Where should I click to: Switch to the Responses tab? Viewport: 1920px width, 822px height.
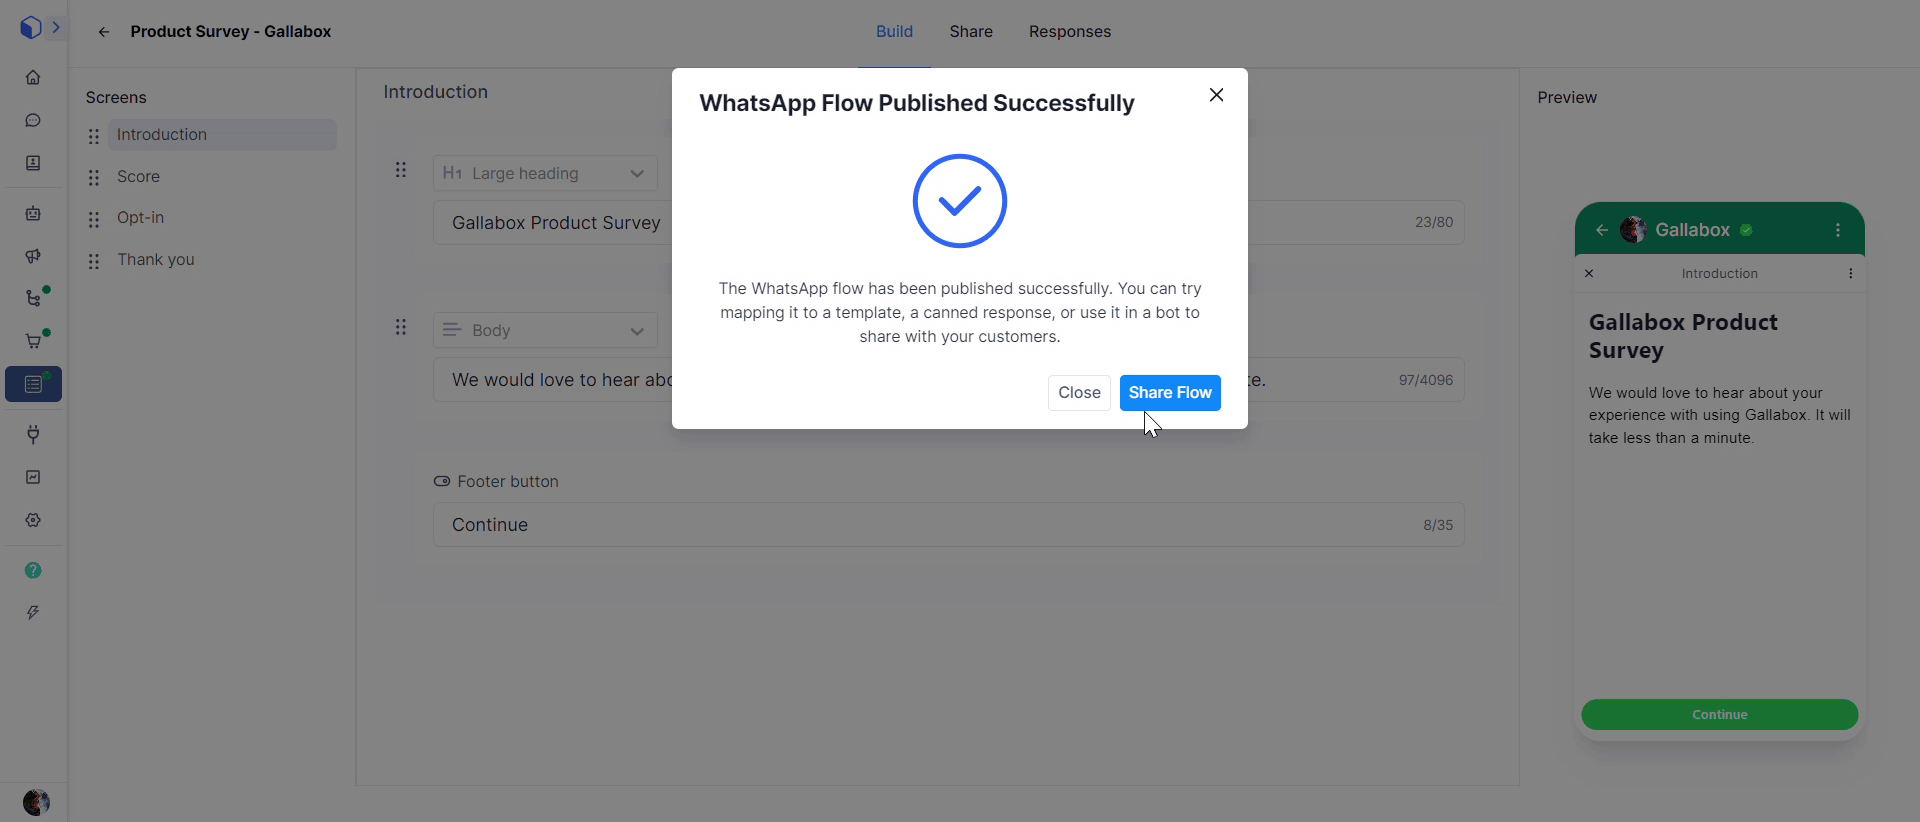1070,32
